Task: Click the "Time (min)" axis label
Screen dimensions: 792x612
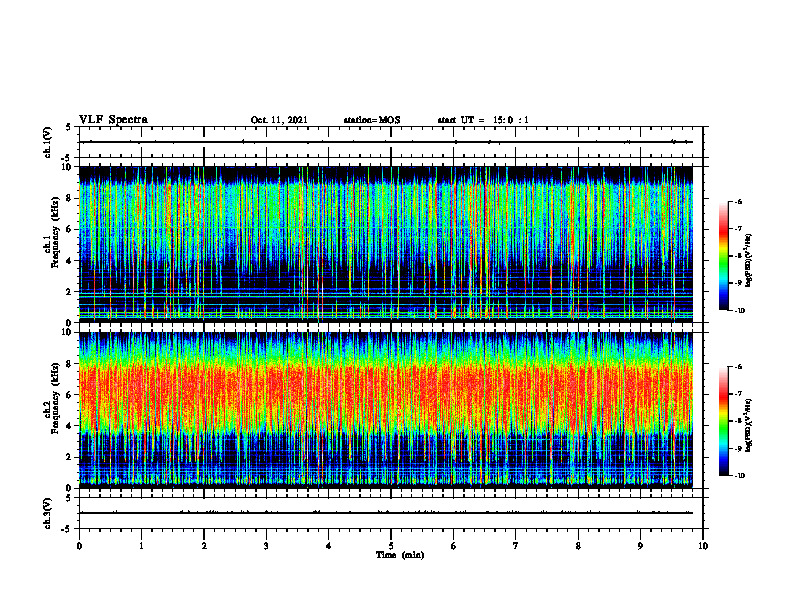Action: click(x=400, y=555)
